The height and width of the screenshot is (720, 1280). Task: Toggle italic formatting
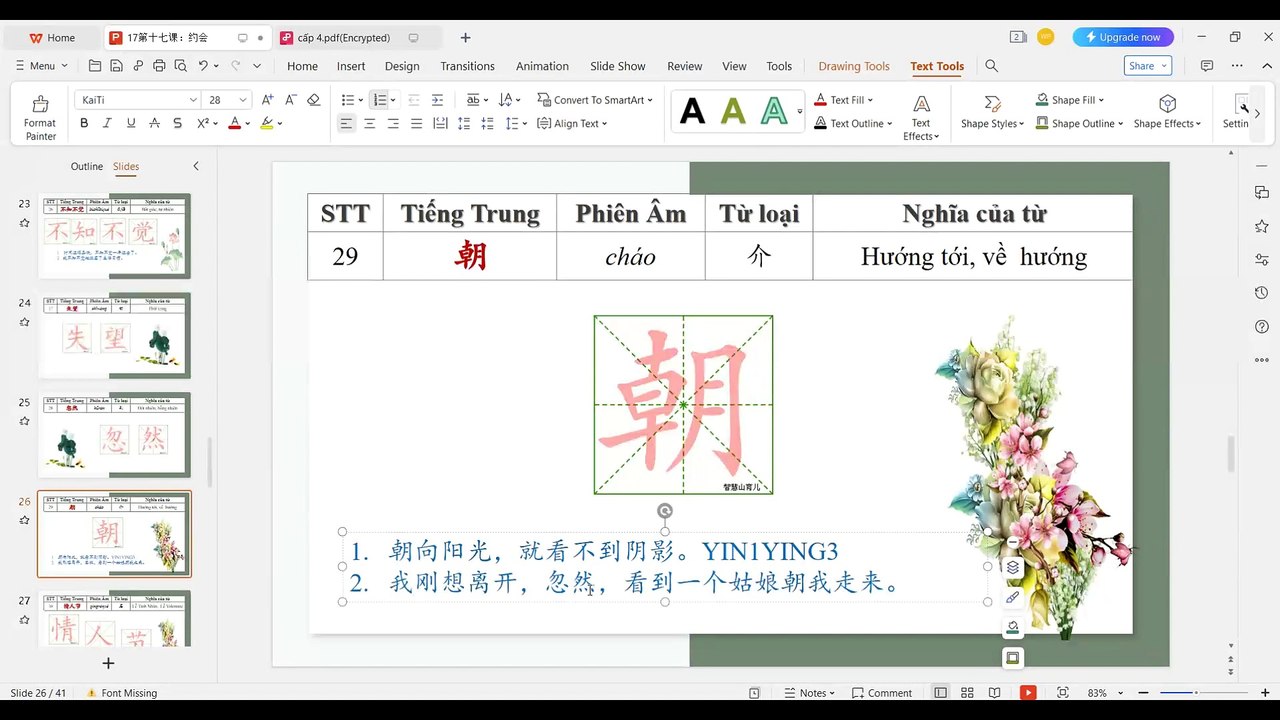[108, 123]
